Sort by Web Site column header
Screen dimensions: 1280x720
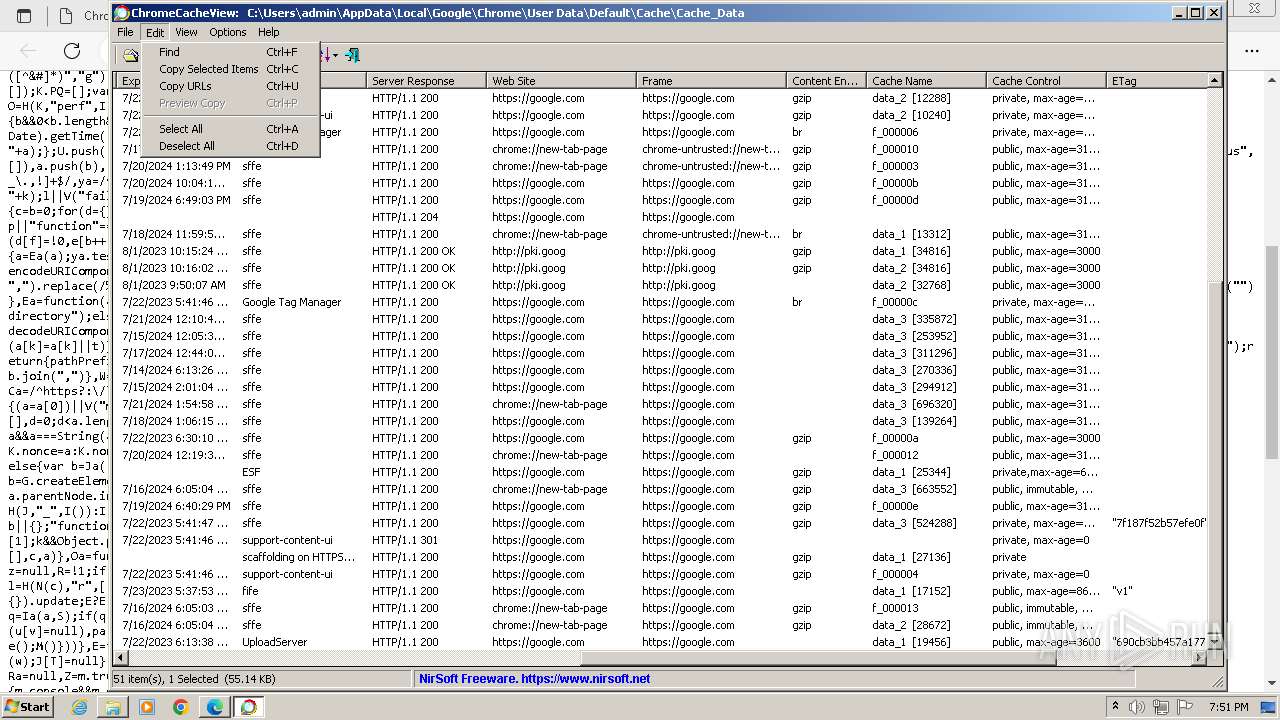pos(561,81)
